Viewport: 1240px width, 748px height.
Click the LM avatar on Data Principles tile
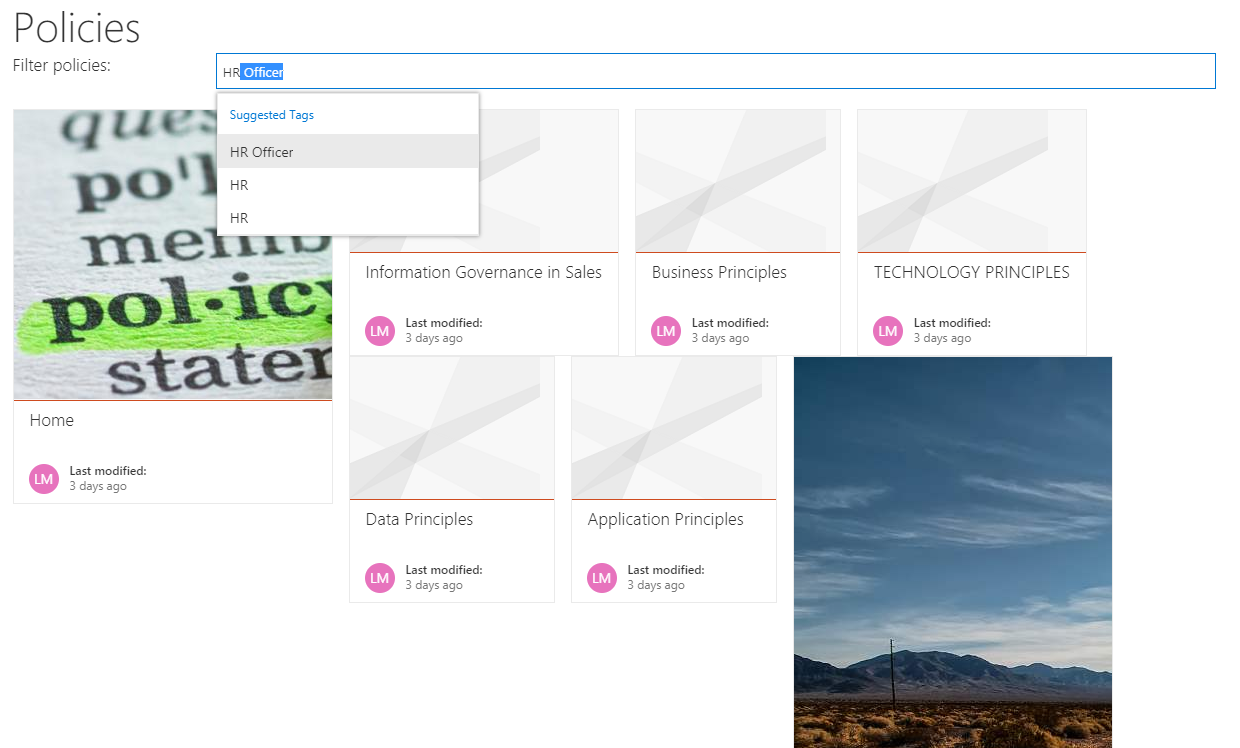click(379, 577)
